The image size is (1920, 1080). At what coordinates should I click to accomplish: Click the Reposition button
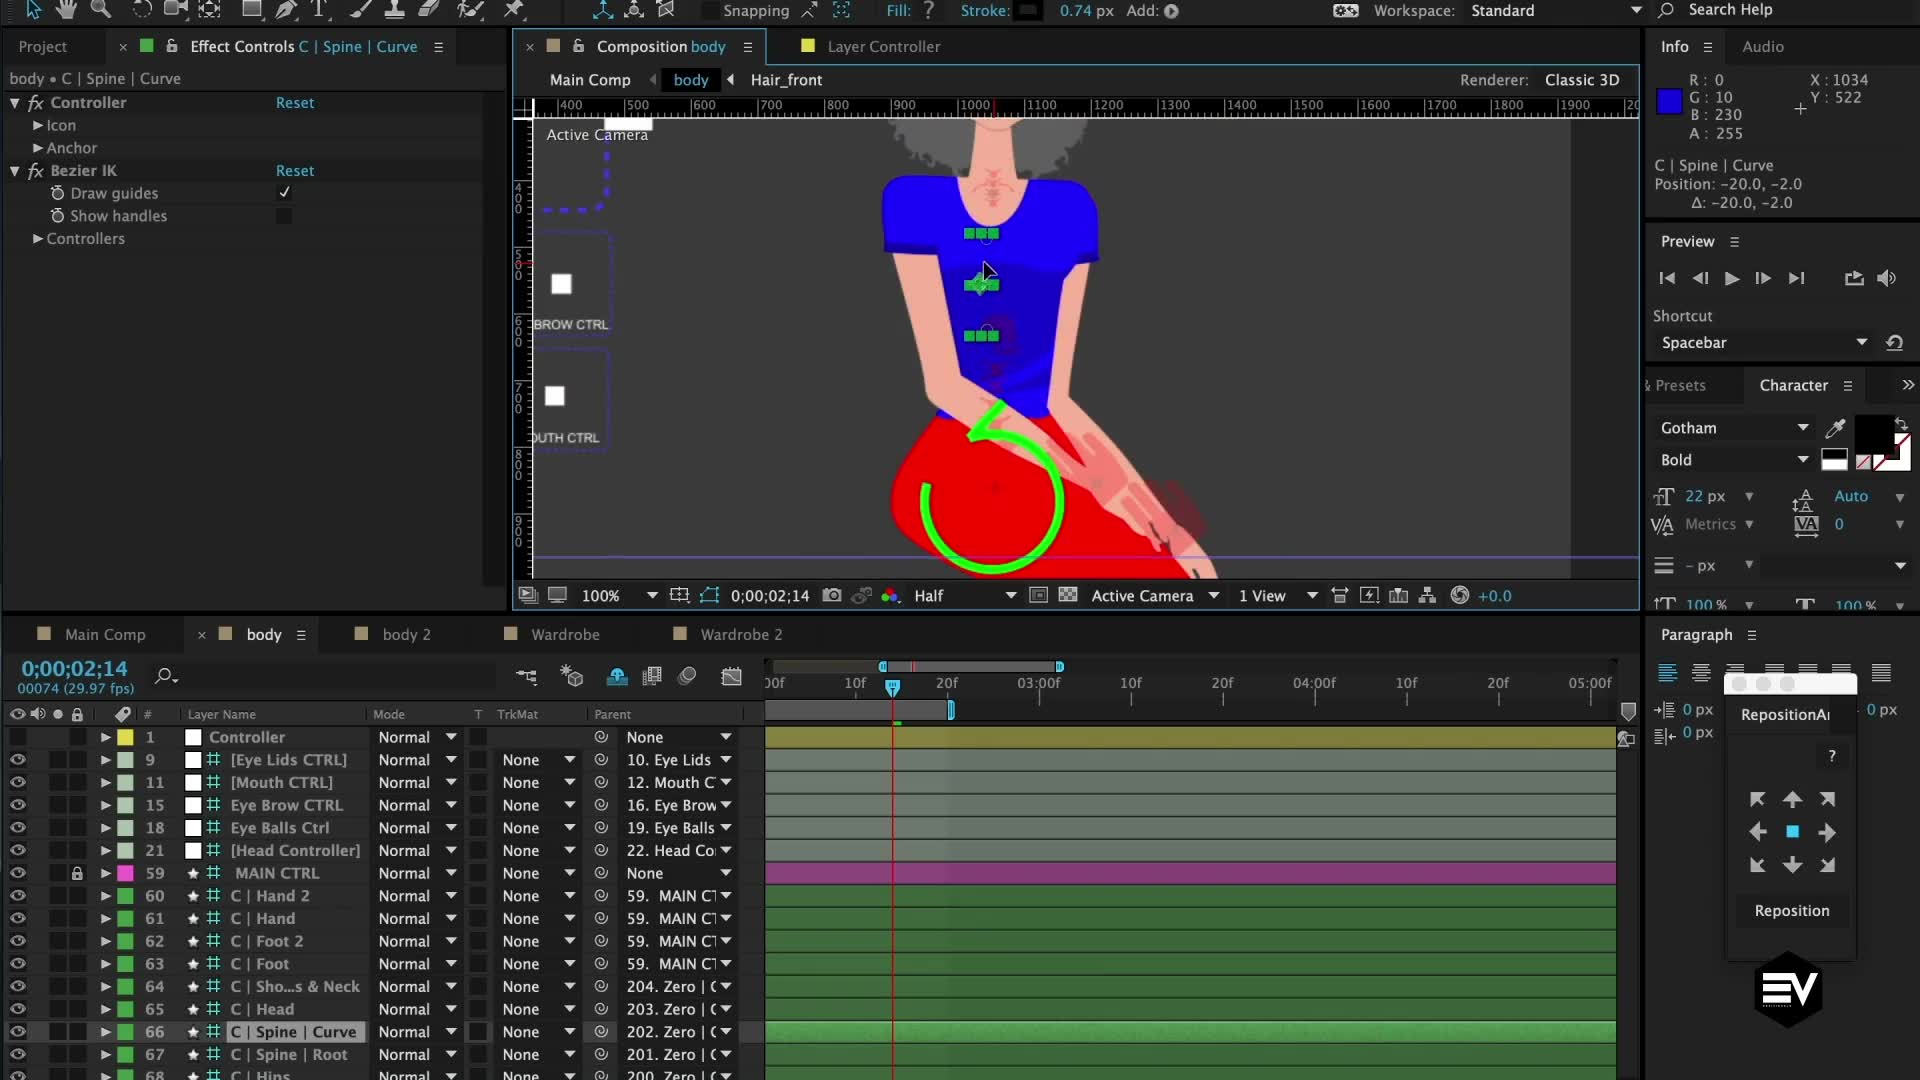click(x=1791, y=910)
